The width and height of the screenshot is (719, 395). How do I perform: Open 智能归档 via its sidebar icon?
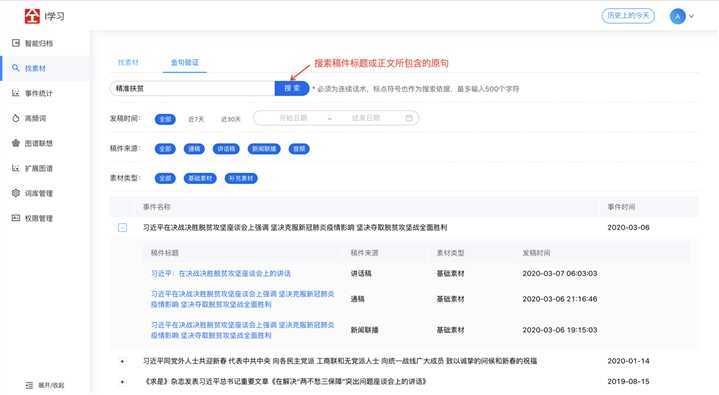[x=16, y=43]
